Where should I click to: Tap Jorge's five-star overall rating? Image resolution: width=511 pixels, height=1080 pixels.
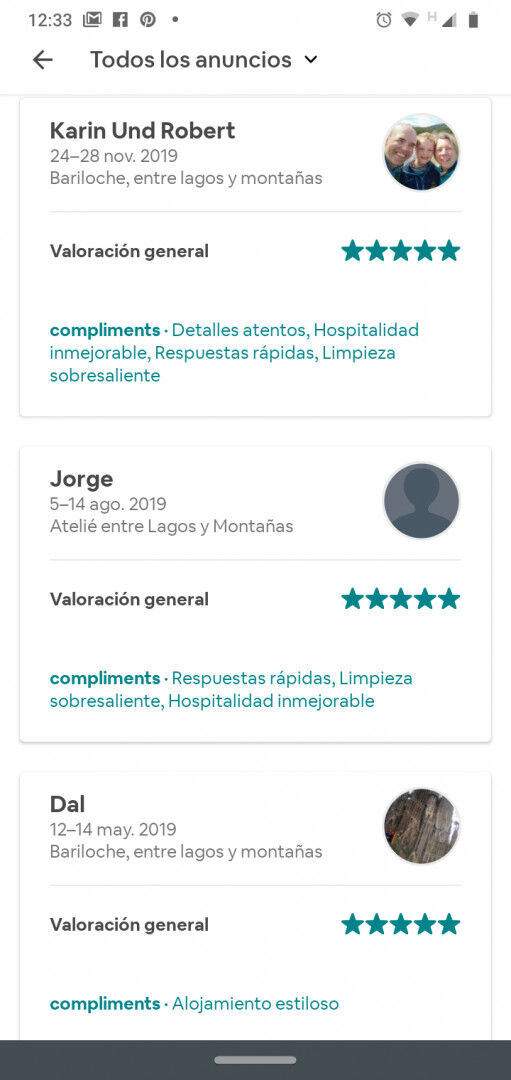(401, 599)
